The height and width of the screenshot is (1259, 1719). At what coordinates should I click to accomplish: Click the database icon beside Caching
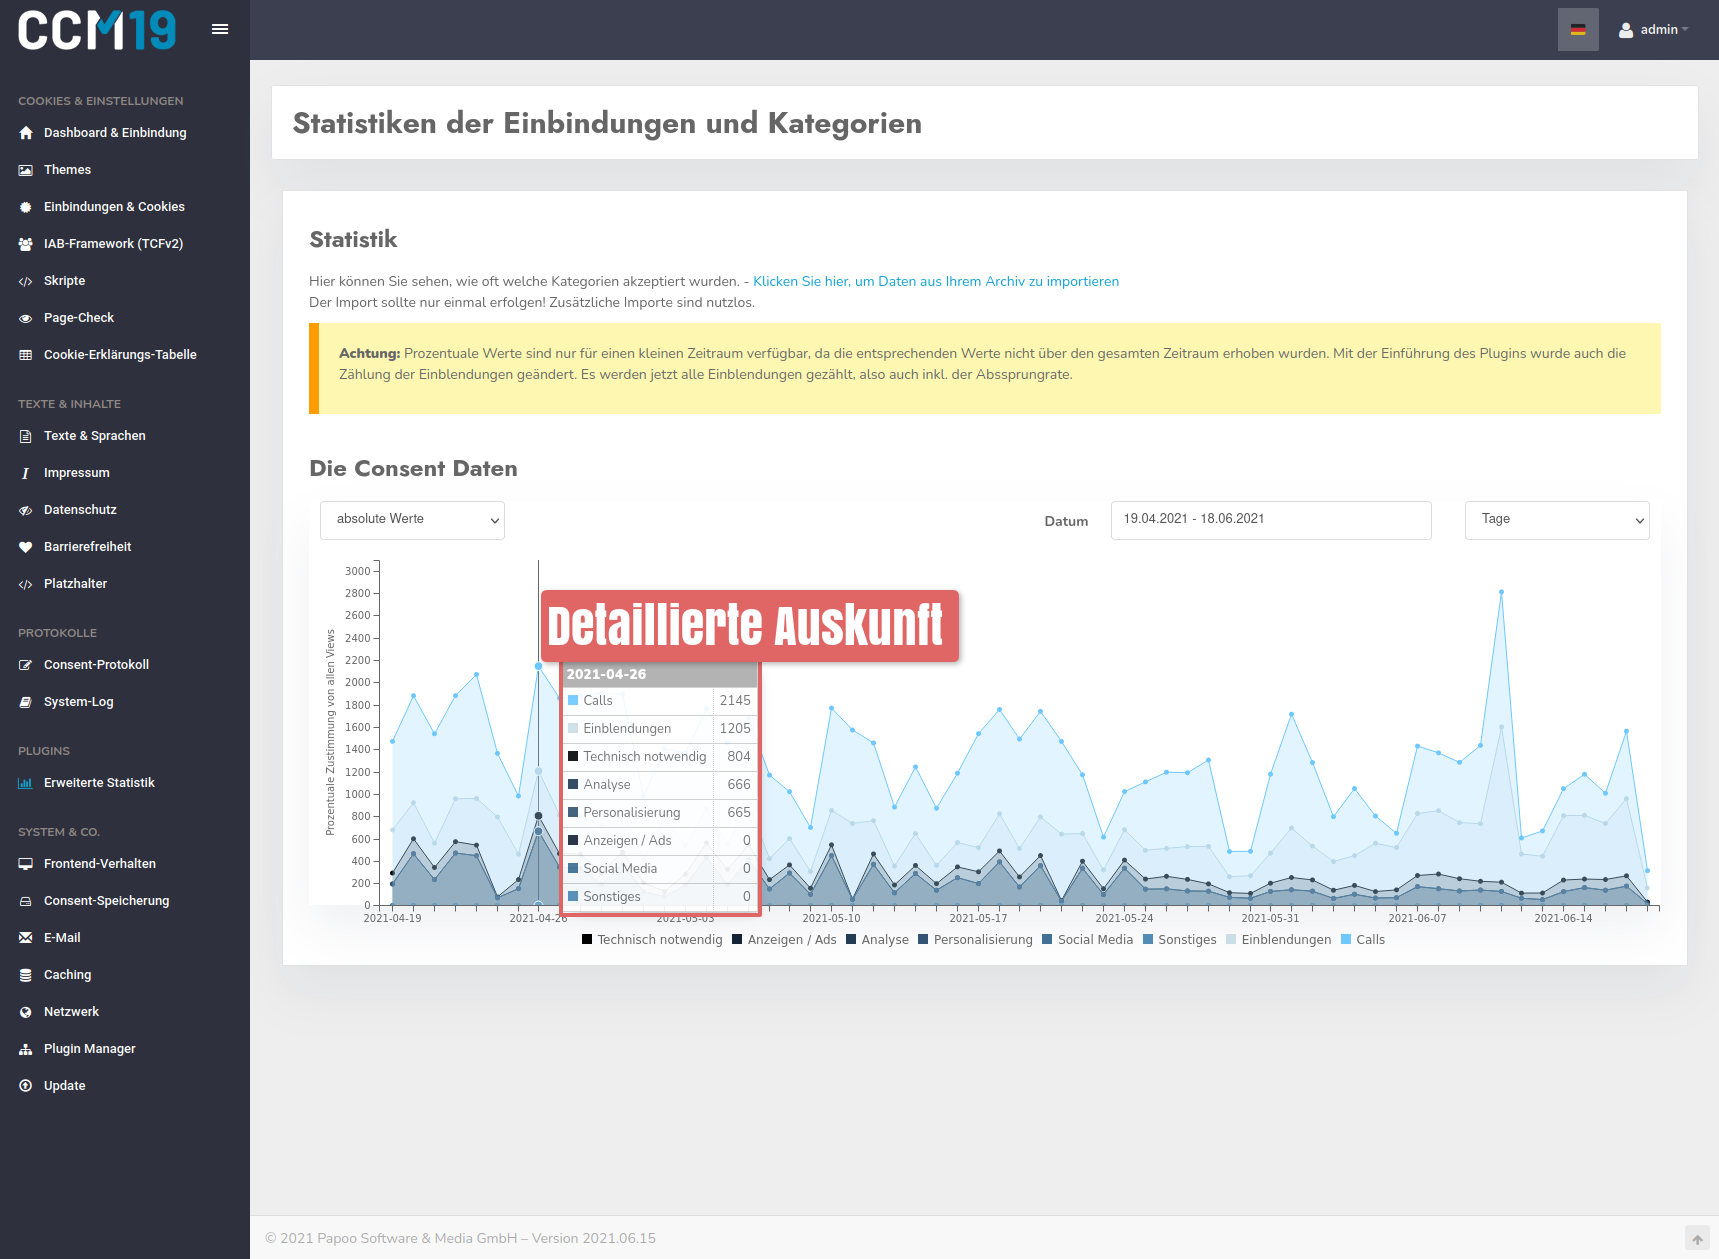(26, 975)
